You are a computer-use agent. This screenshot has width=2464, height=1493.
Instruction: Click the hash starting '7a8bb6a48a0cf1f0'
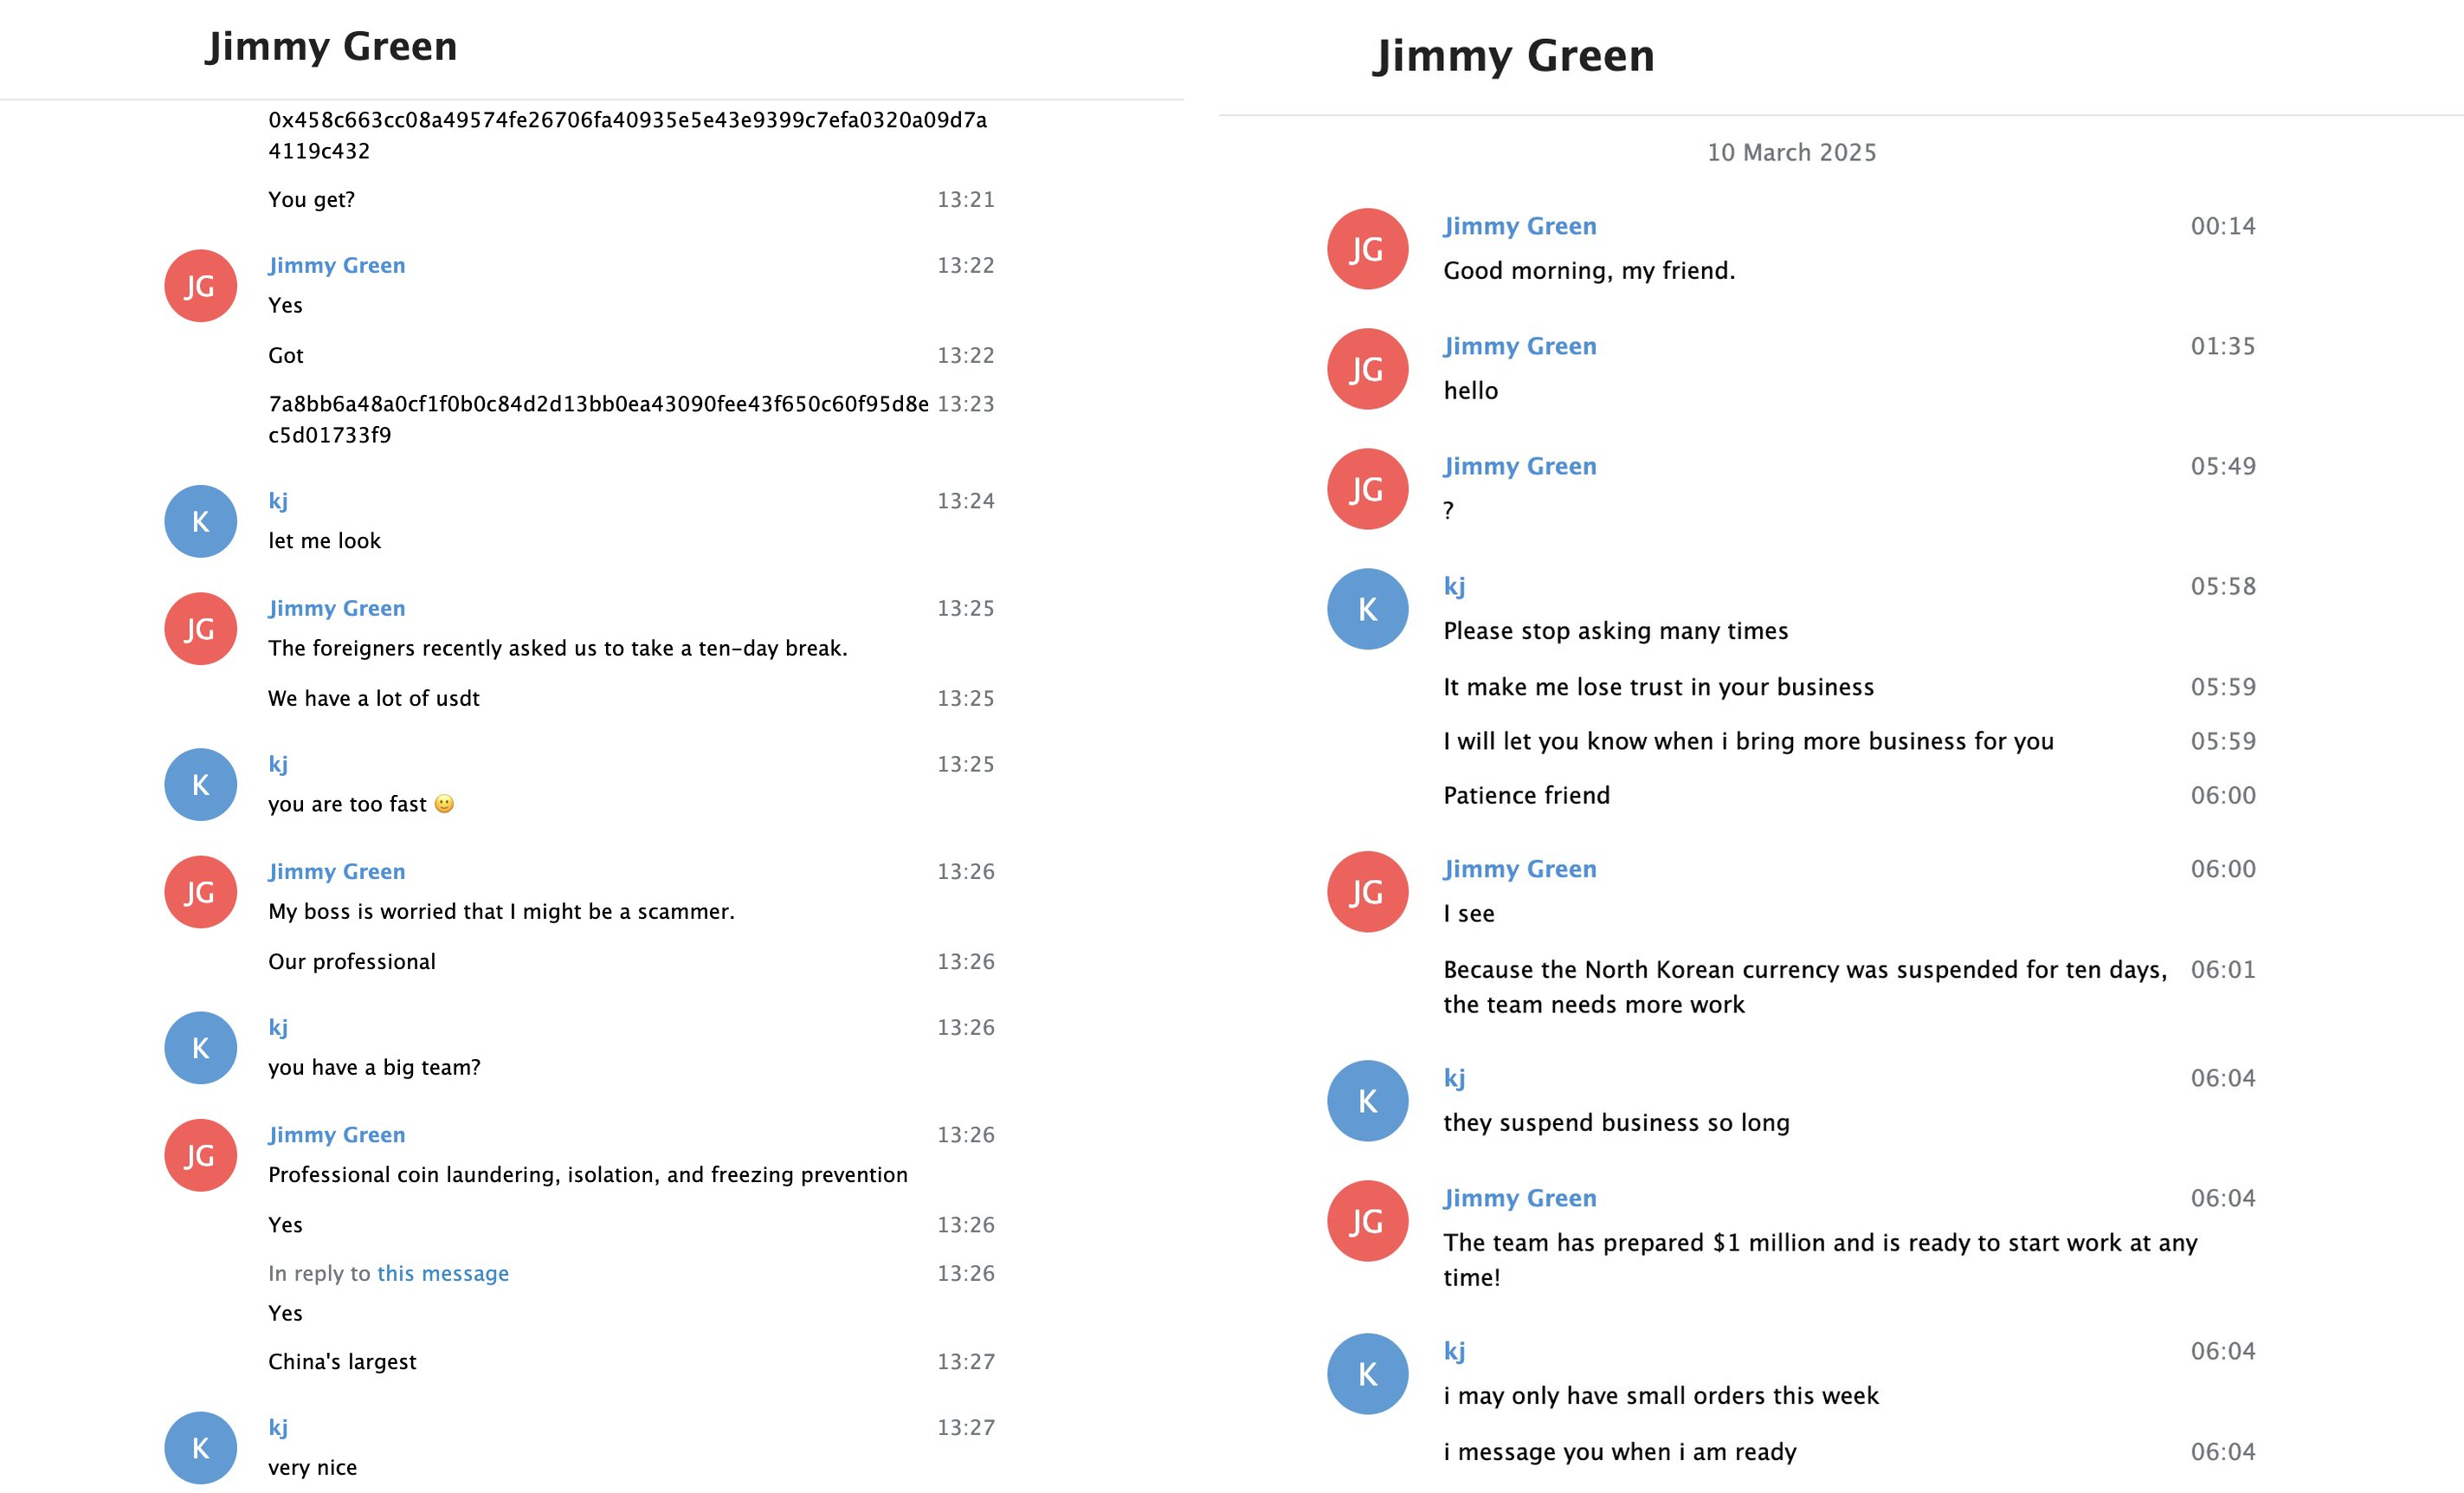(598, 419)
